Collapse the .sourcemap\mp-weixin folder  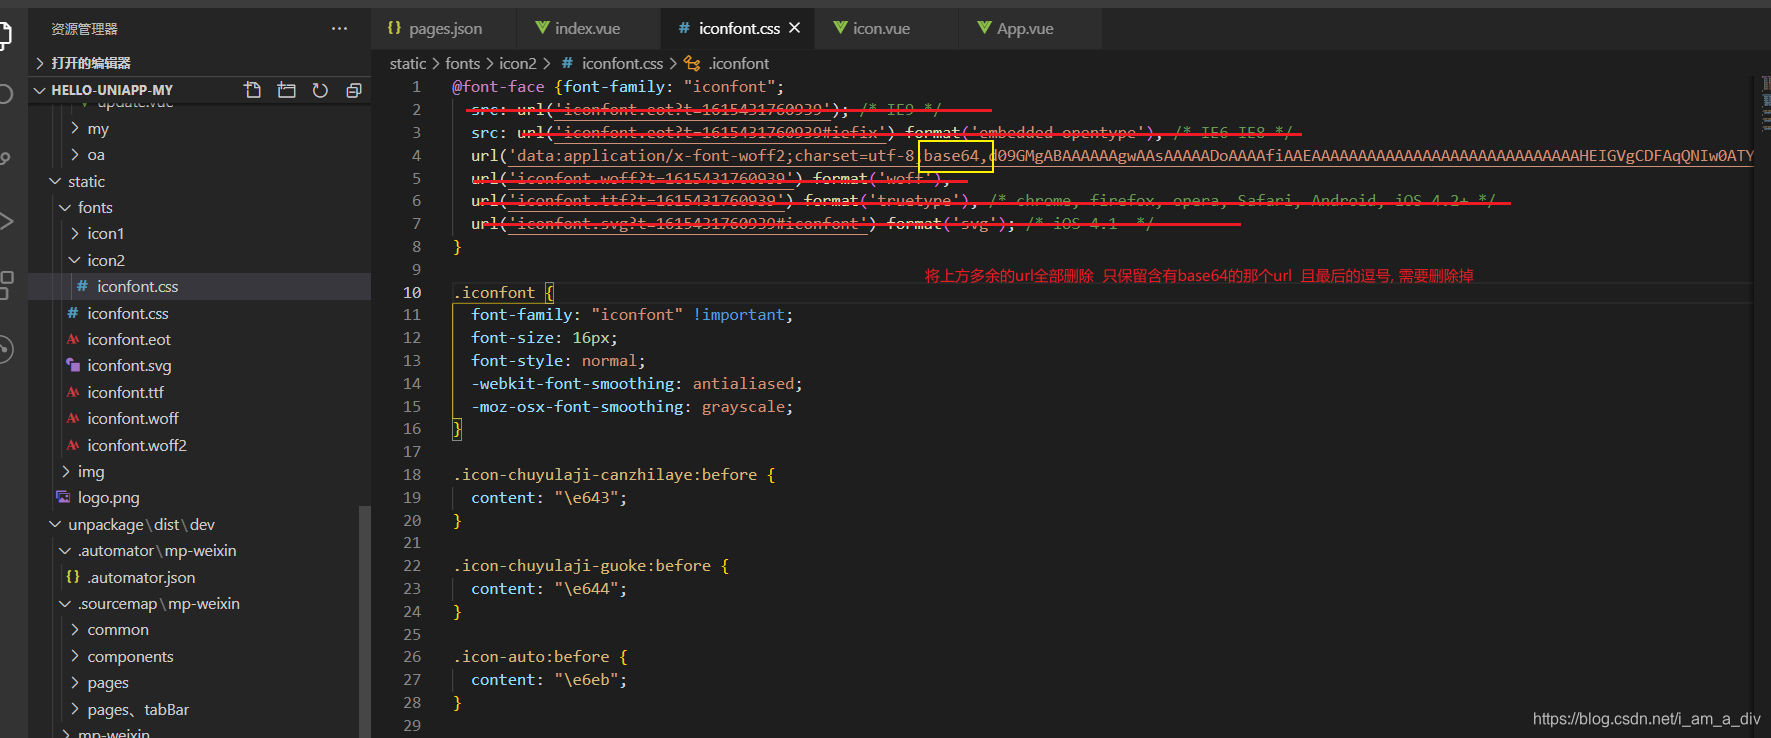(x=199, y=603)
